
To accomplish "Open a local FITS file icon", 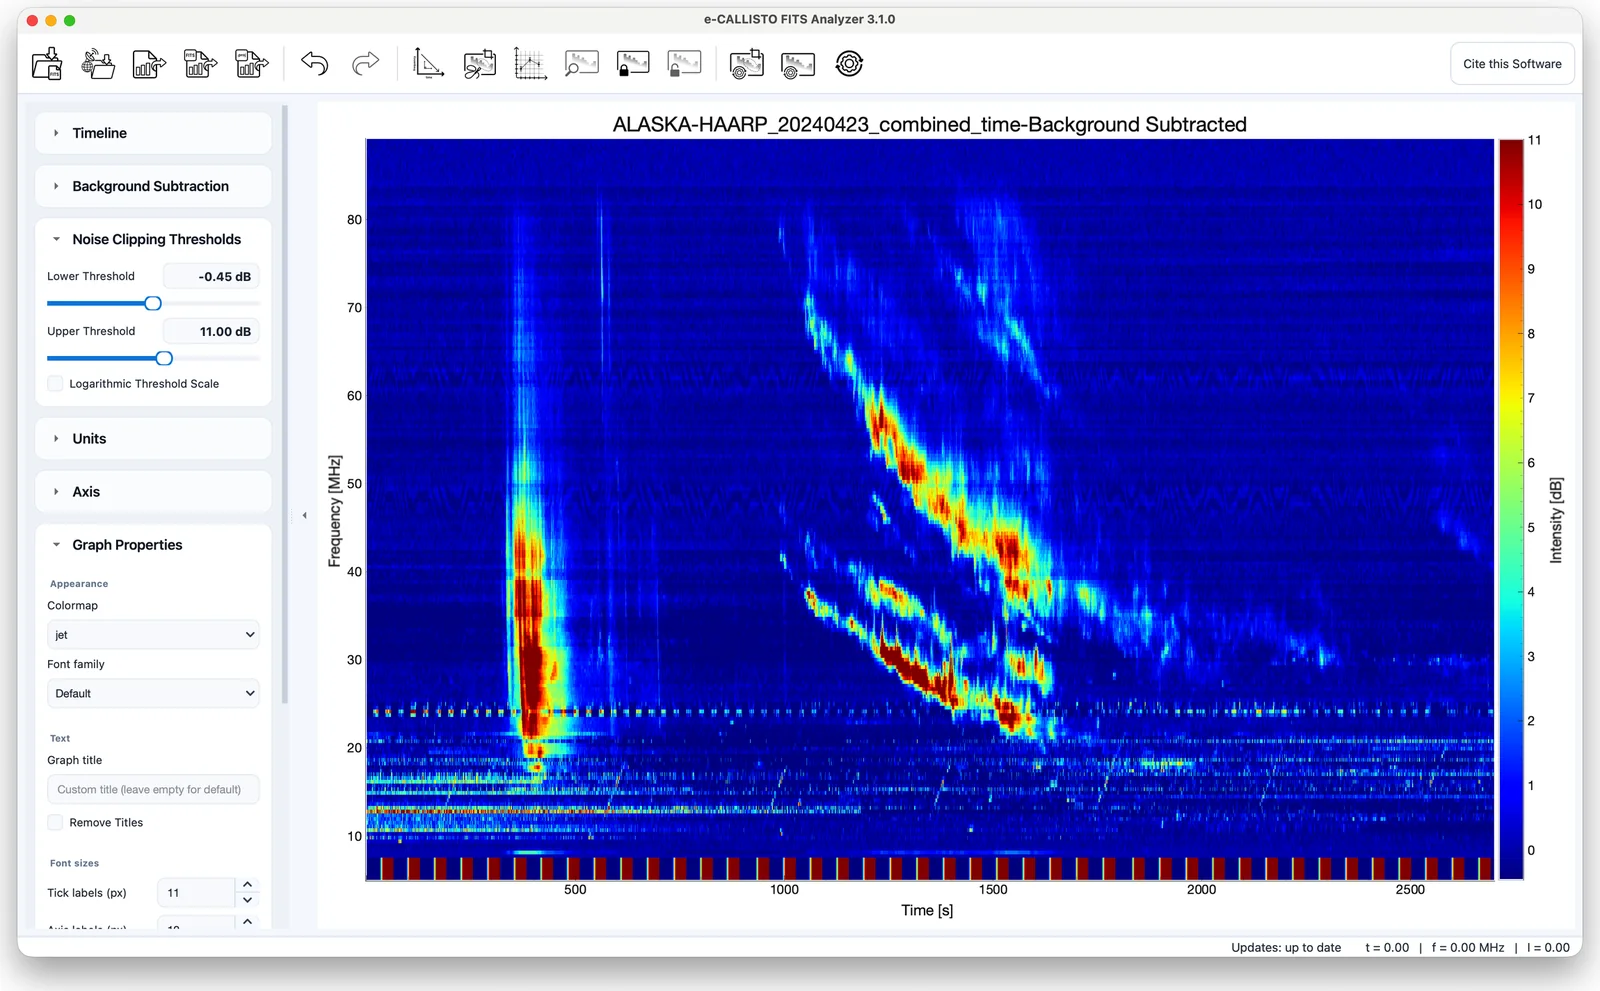I will [x=47, y=64].
